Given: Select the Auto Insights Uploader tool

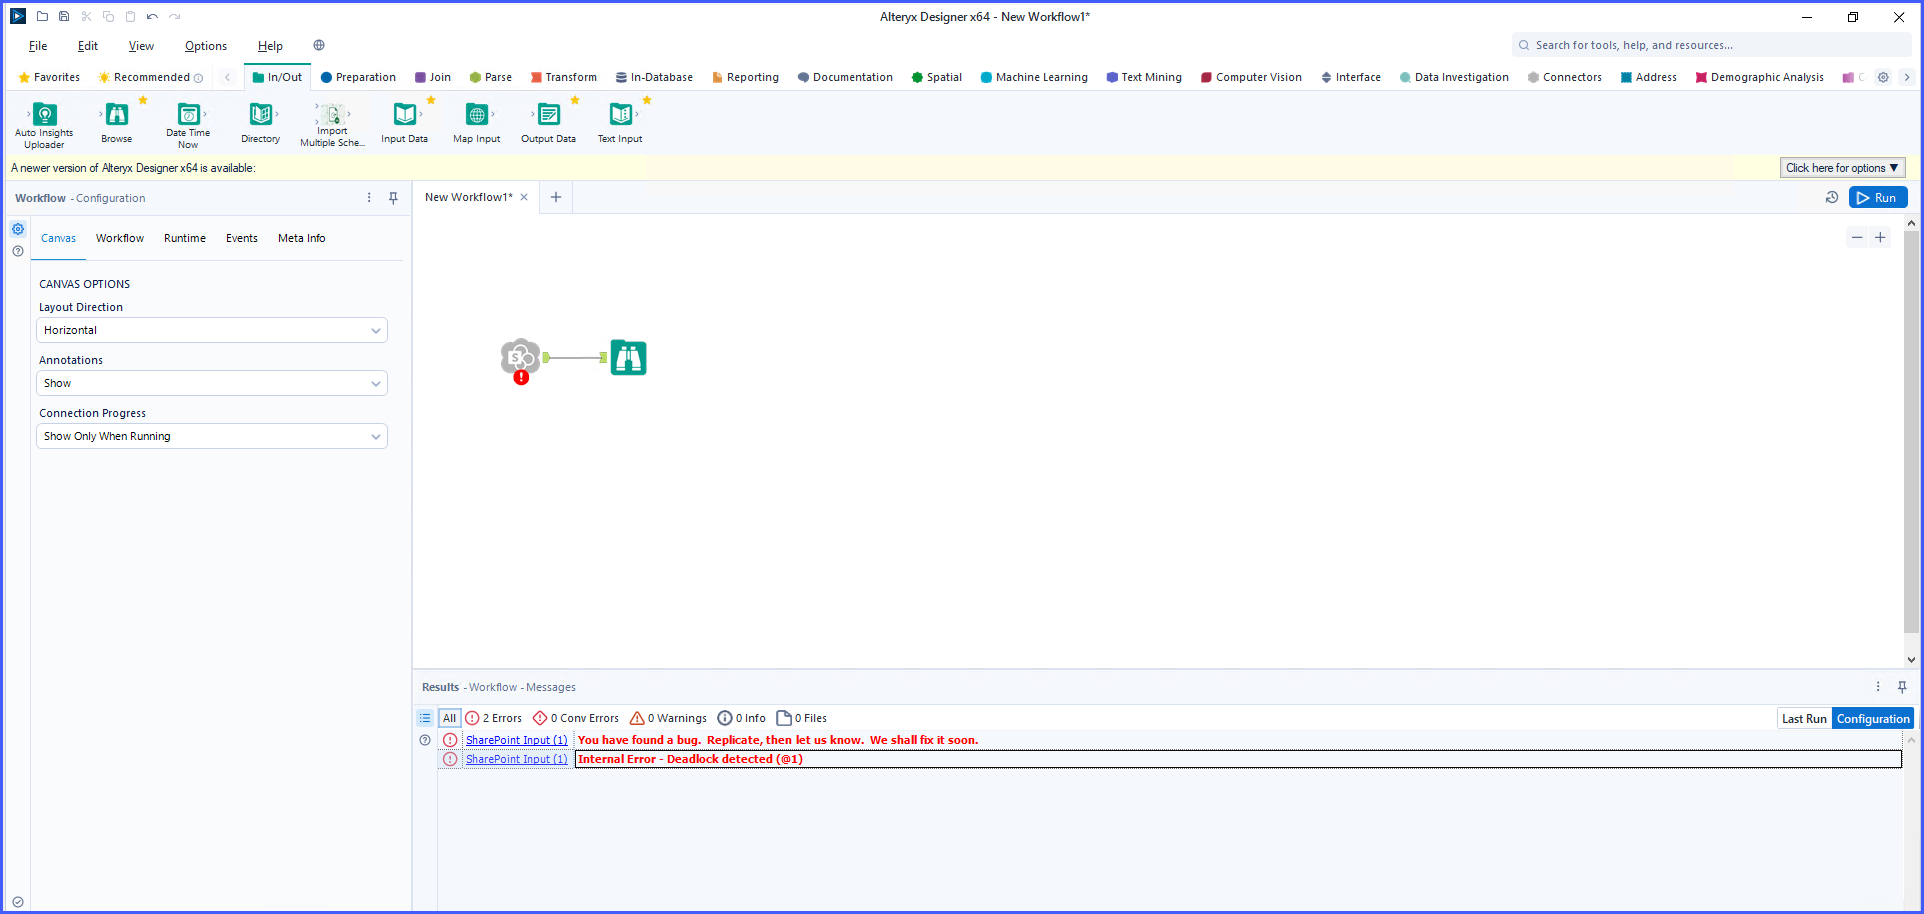Looking at the screenshot, I should point(44,124).
